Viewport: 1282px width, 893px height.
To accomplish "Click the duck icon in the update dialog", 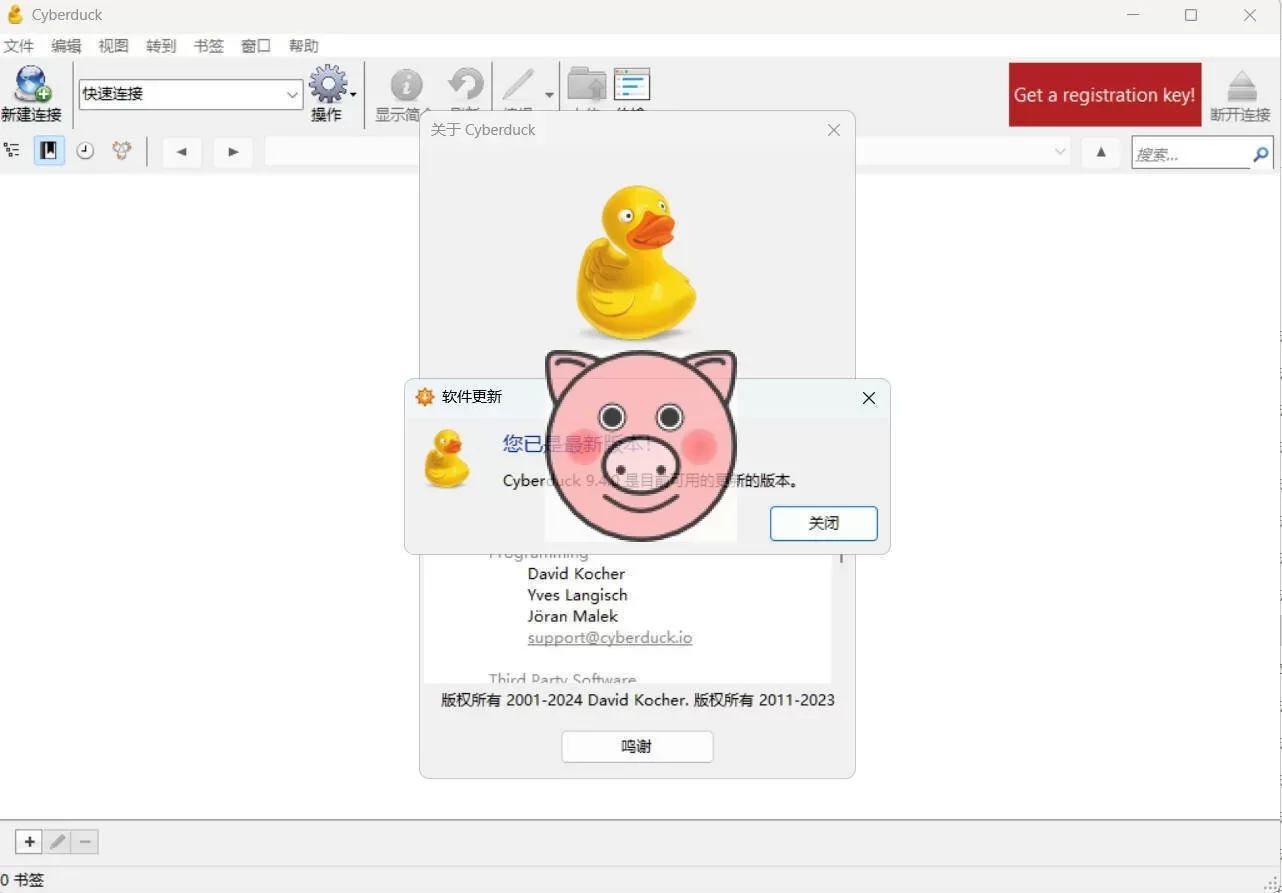I will point(446,459).
